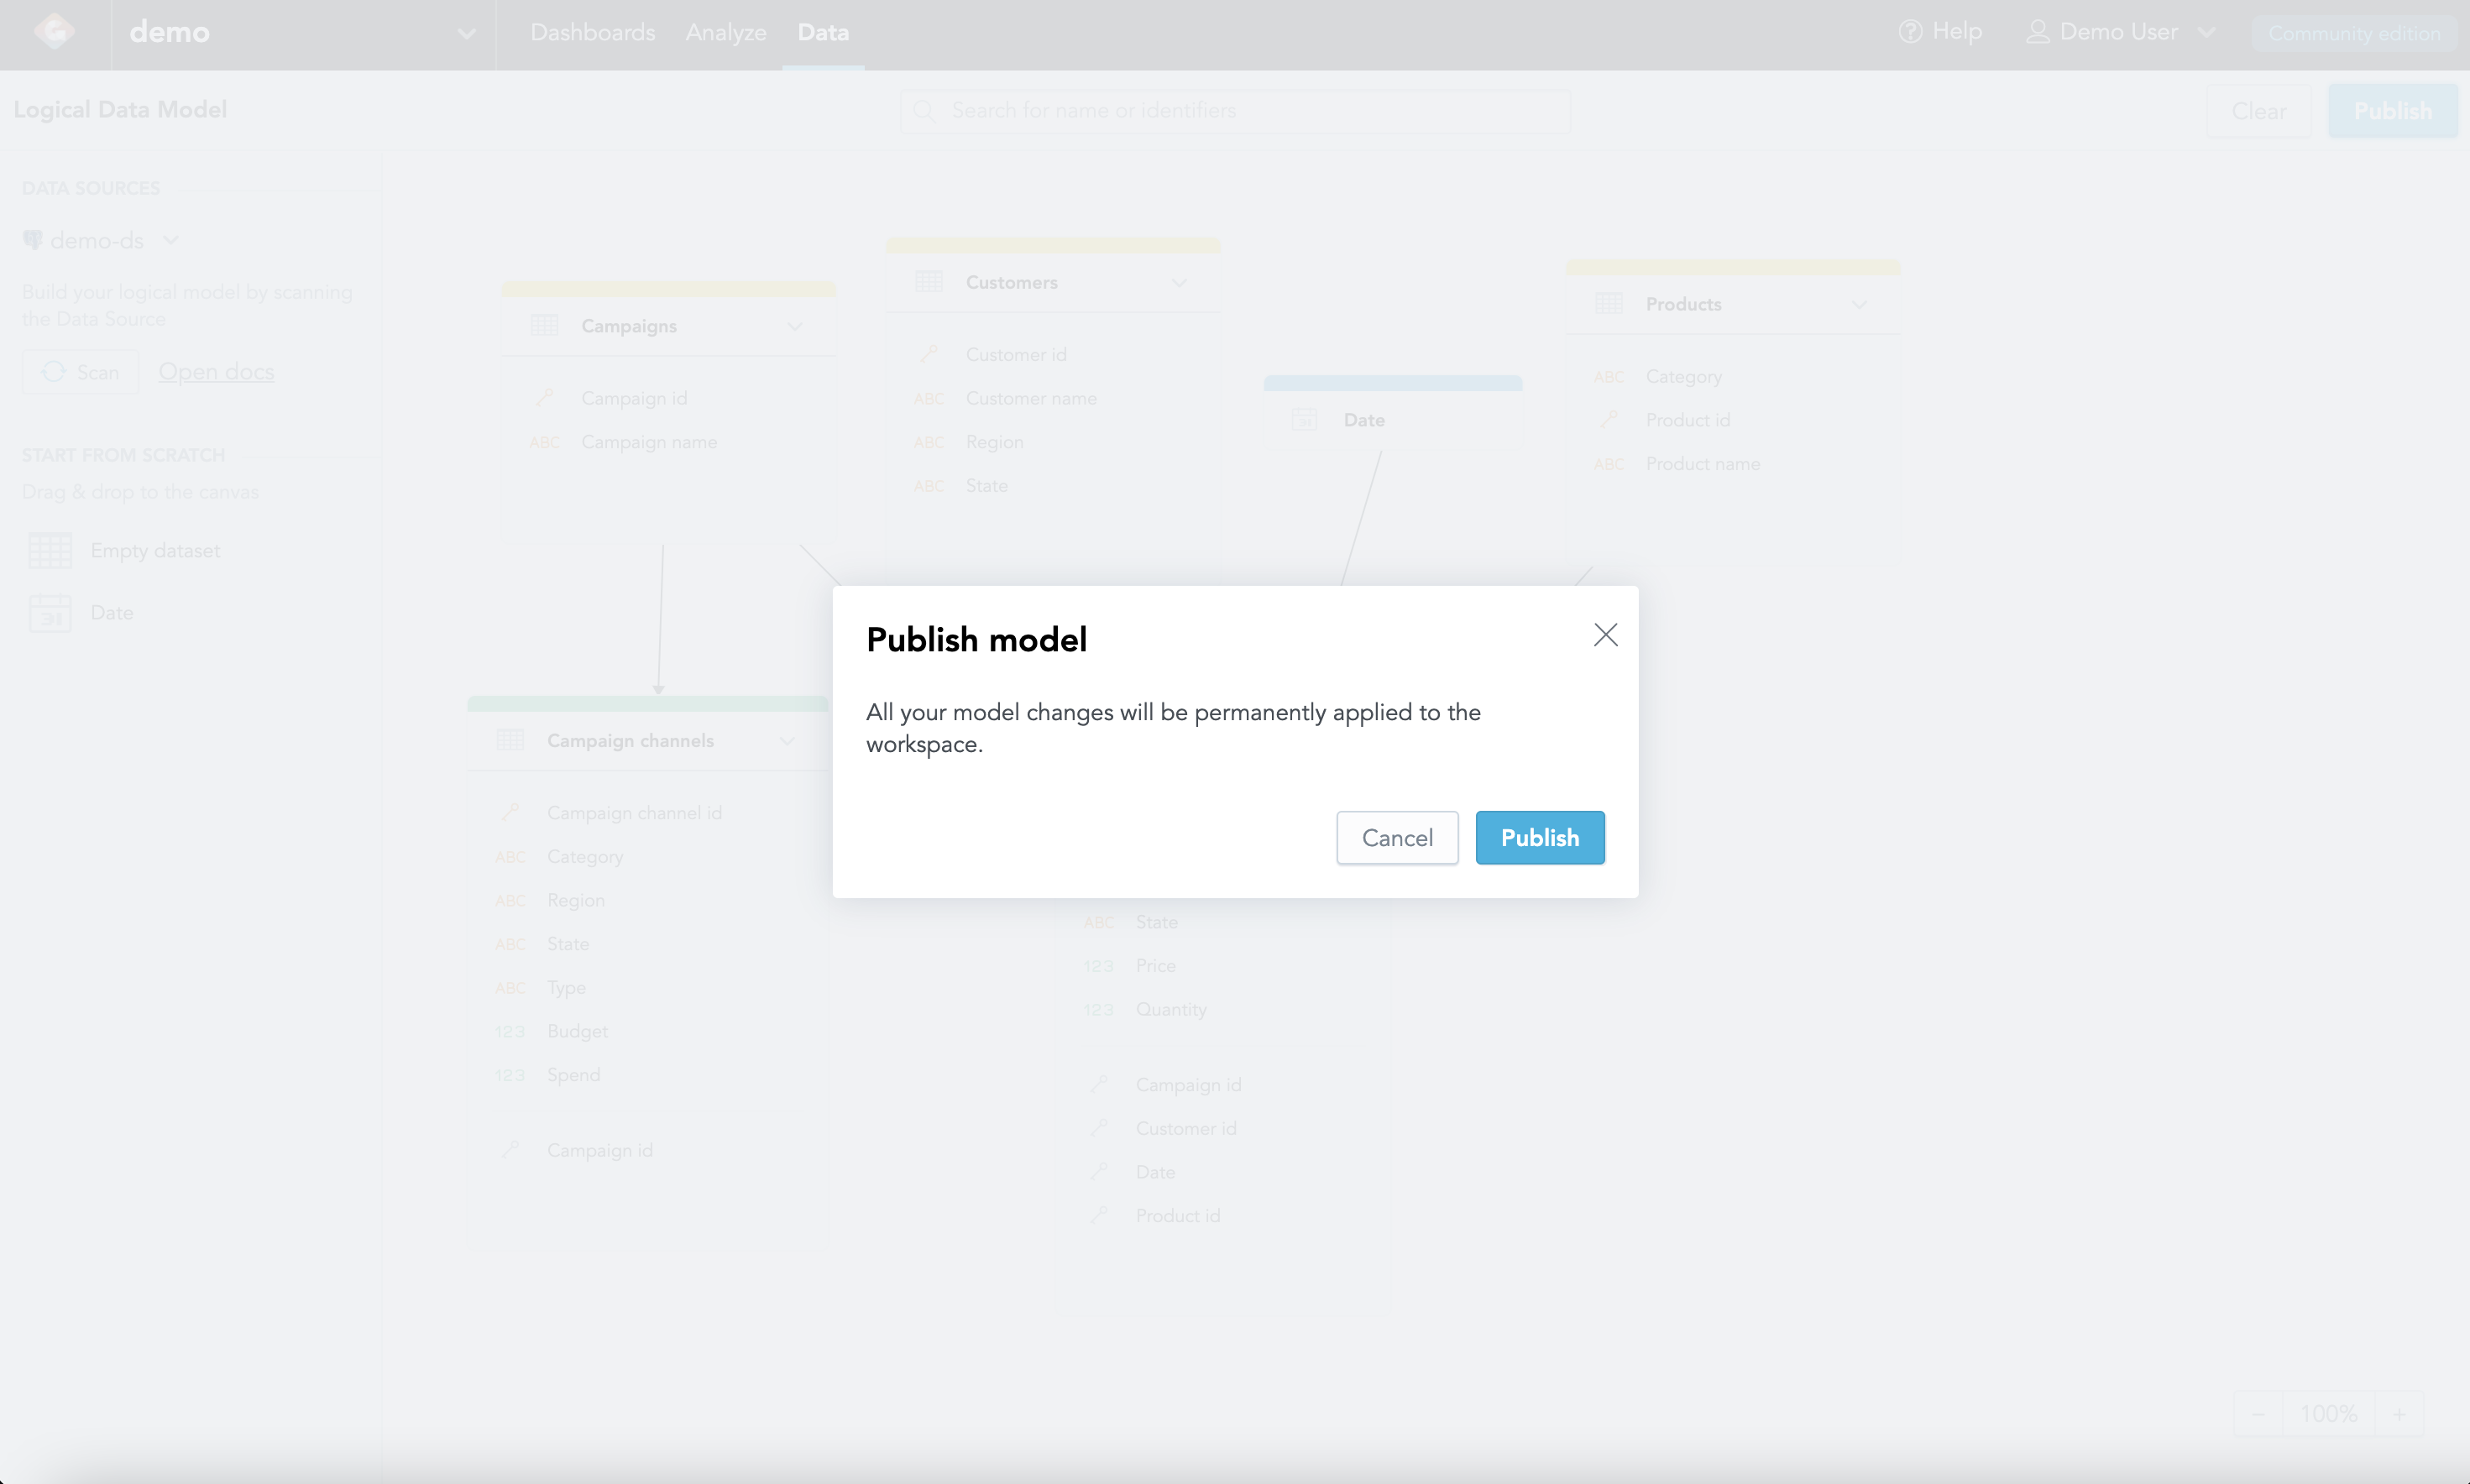The height and width of the screenshot is (1484, 2470).
Task: Zoom in with the plus button
Action: 2399,1414
